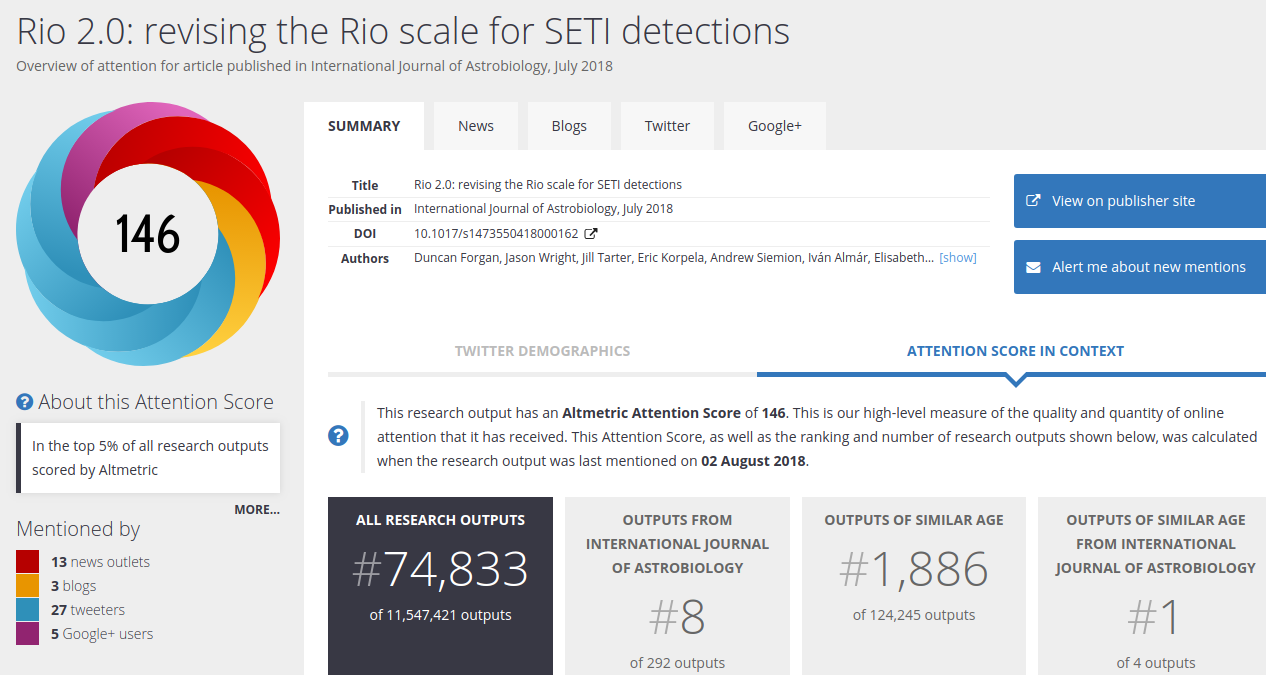Image resolution: width=1266 pixels, height=675 pixels.
Task: Click the question mark icon beside About this Attention Score
Action: click(x=25, y=402)
